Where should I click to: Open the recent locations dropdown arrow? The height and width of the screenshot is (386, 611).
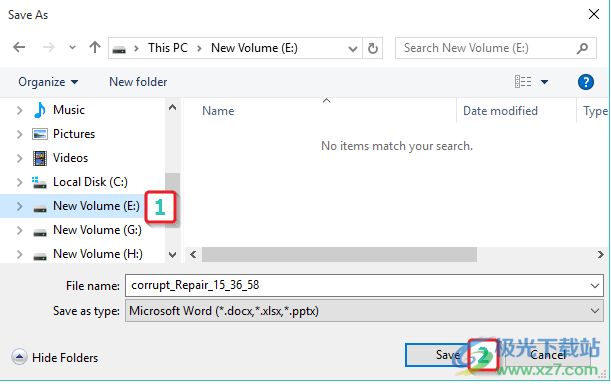click(72, 48)
